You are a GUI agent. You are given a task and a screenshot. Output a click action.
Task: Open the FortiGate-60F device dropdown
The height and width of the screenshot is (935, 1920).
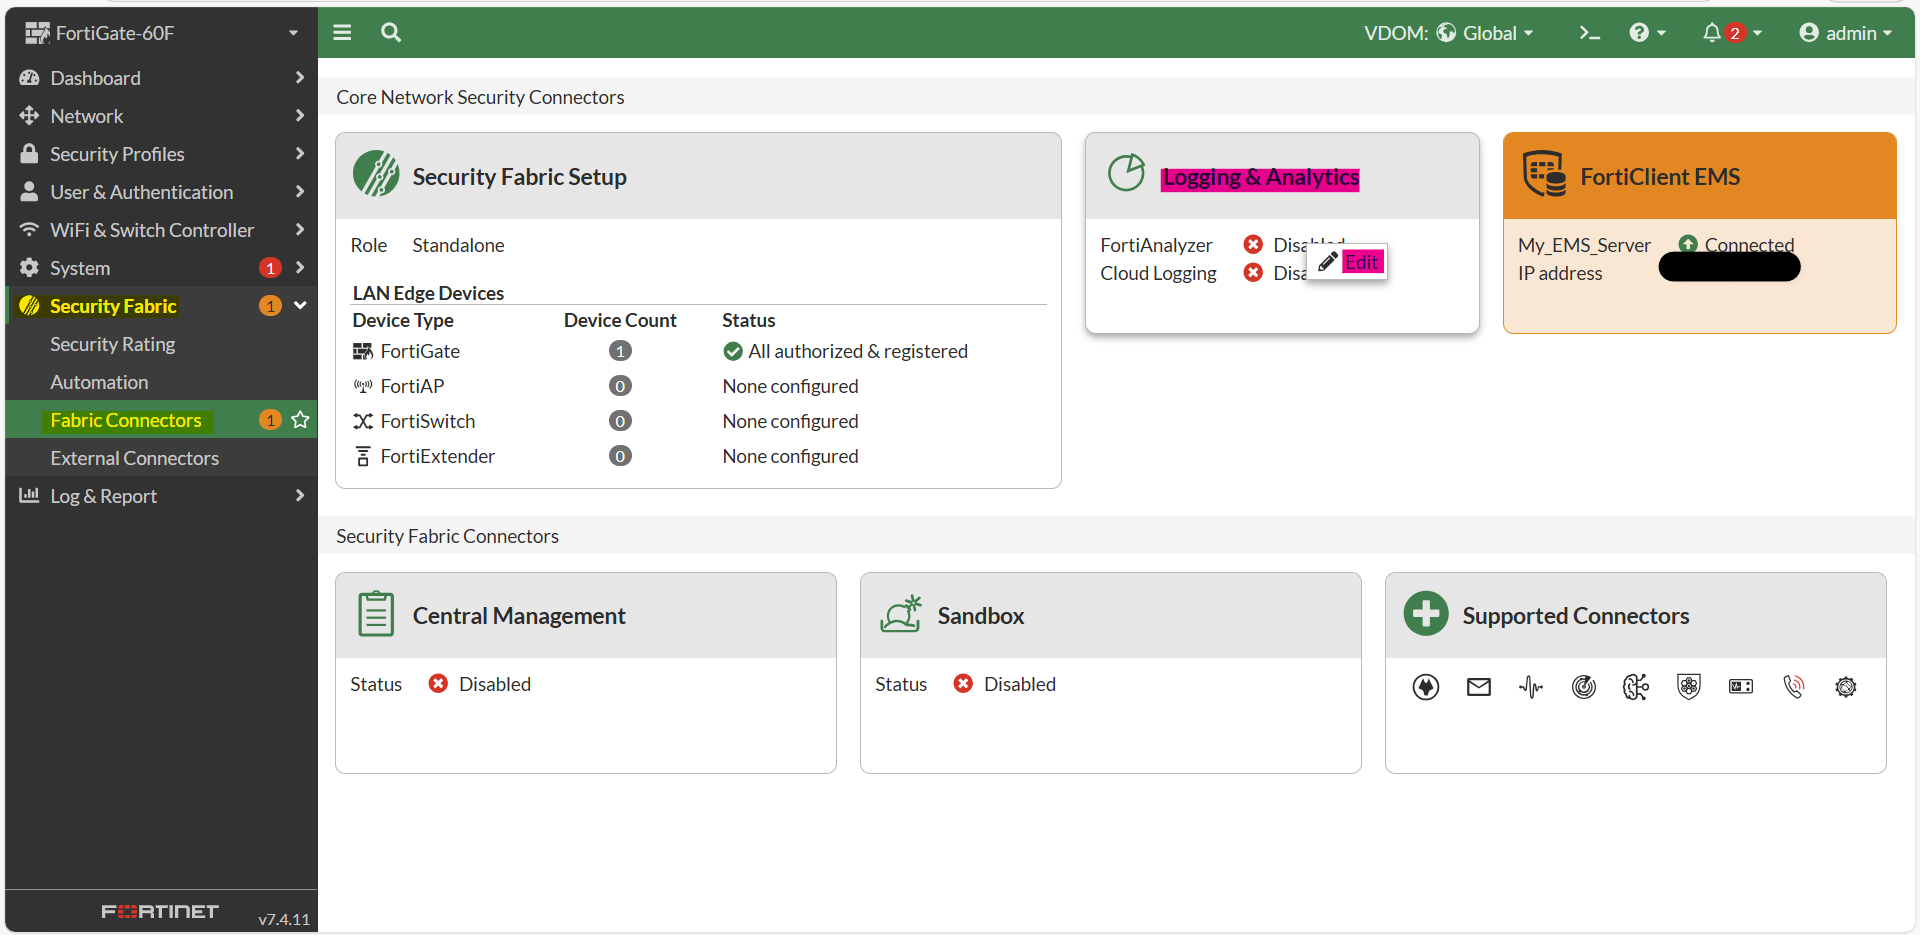pos(162,33)
